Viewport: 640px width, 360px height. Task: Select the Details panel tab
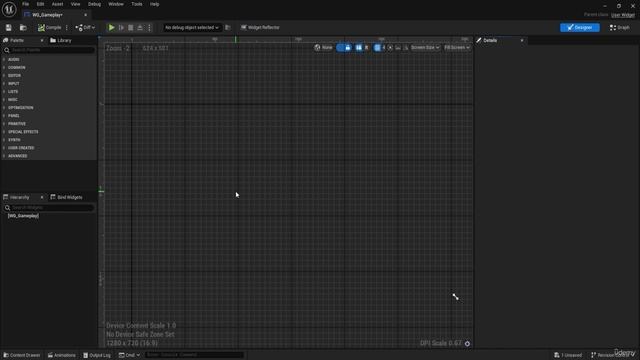pos(490,40)
